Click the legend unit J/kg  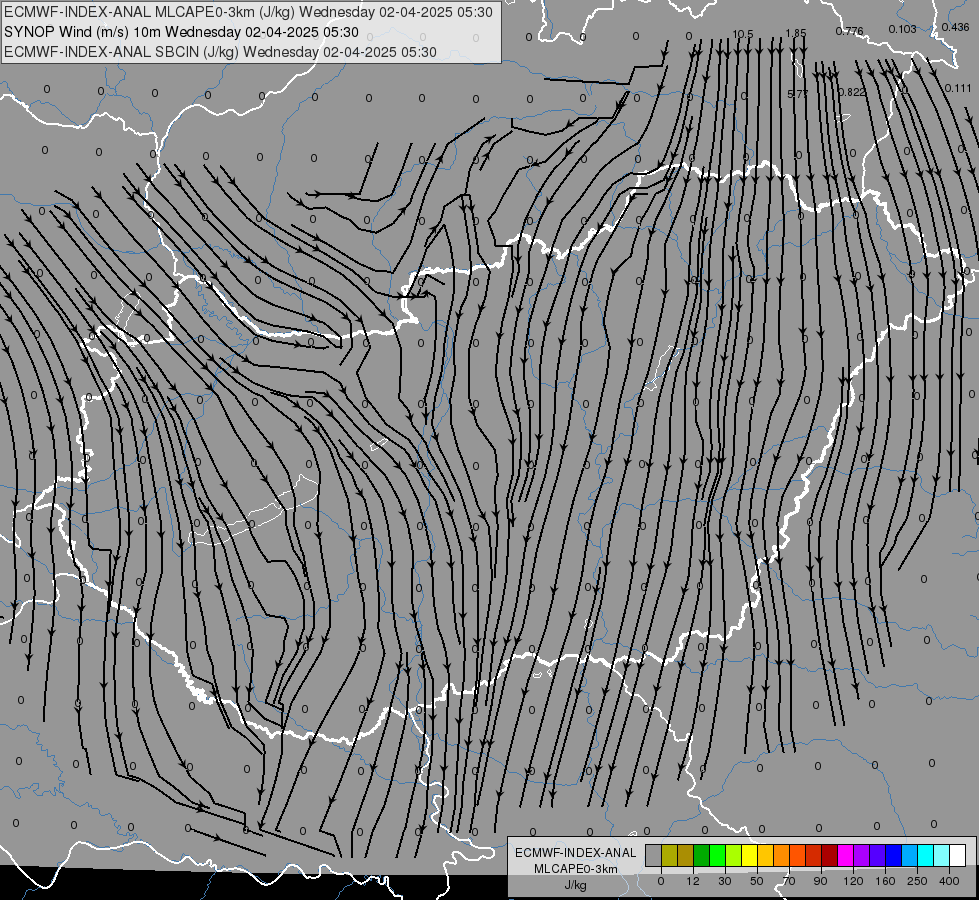coord(576,885)
